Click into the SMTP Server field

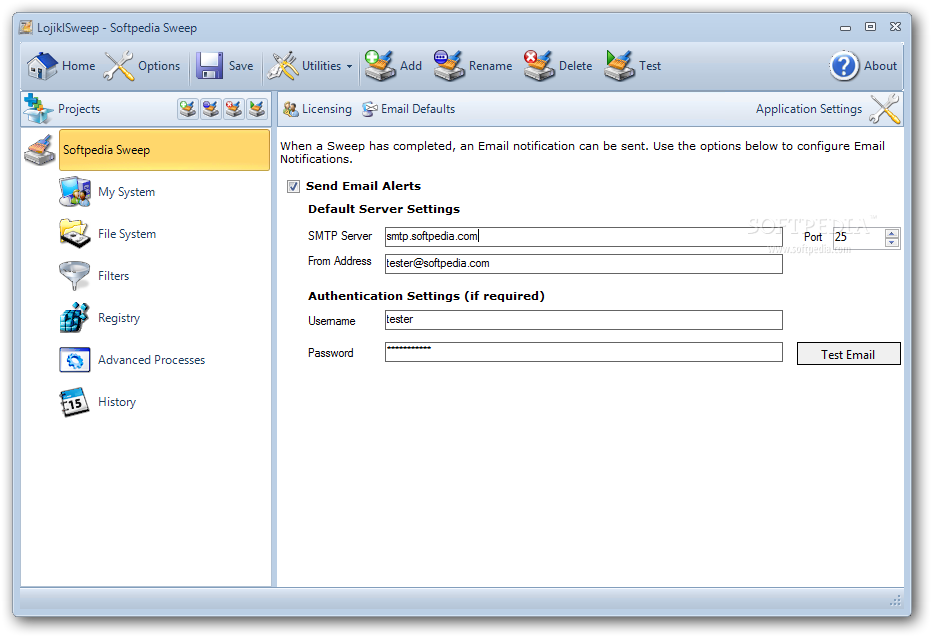(584, 236)
